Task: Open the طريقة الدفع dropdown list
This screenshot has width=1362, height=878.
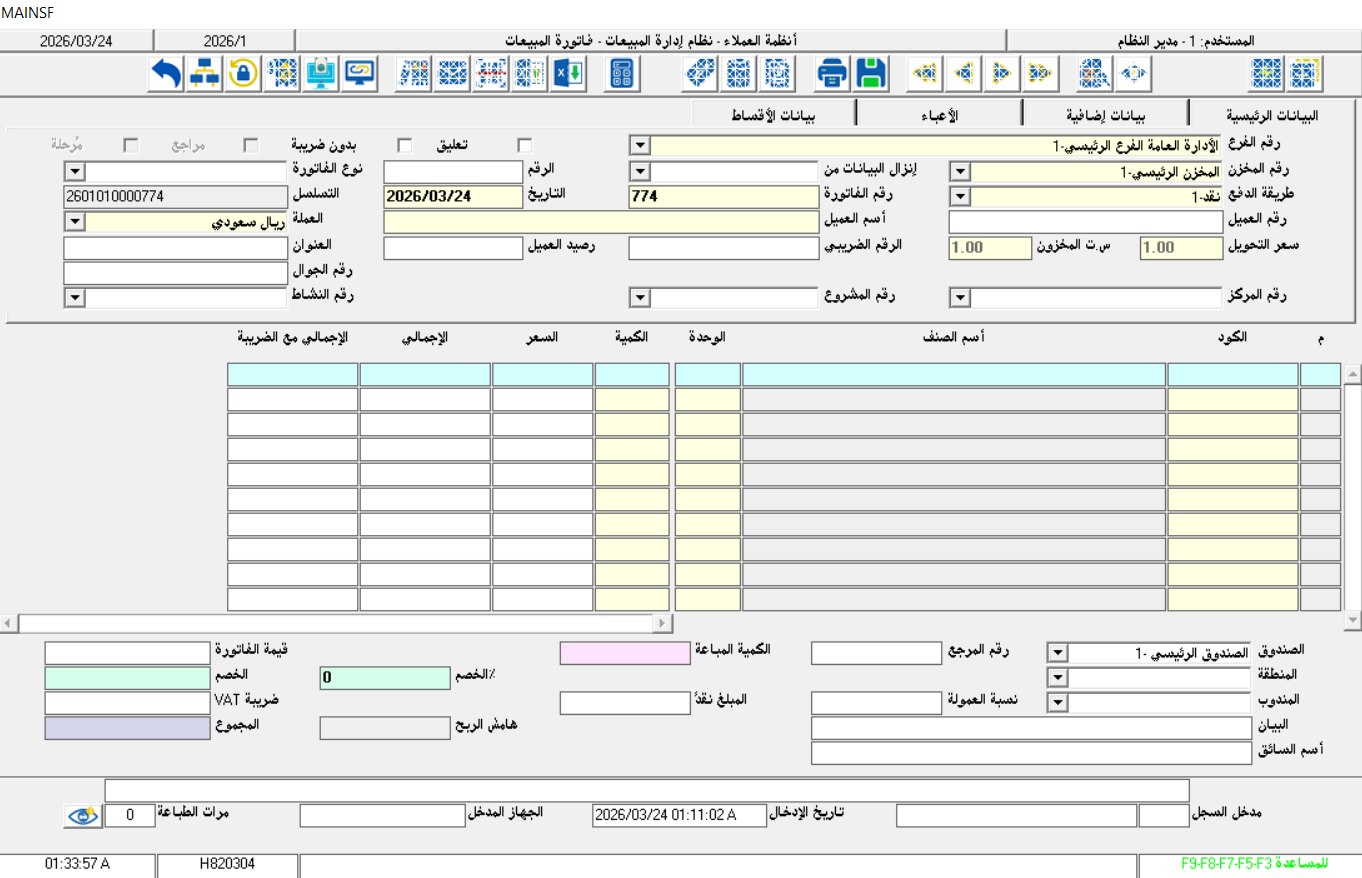Action: (958, 197)
